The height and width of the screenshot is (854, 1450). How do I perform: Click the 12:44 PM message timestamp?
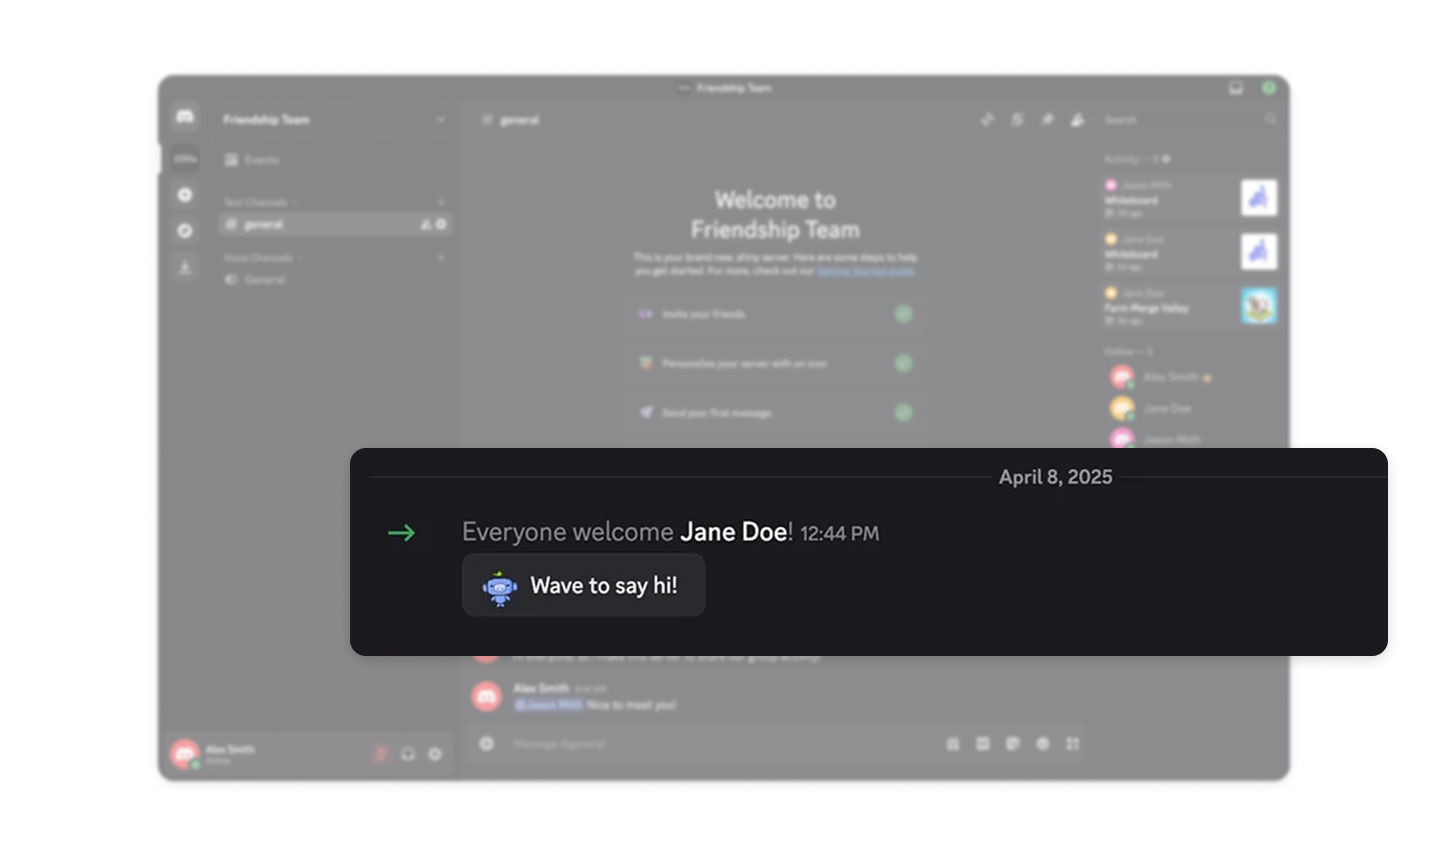839,534
